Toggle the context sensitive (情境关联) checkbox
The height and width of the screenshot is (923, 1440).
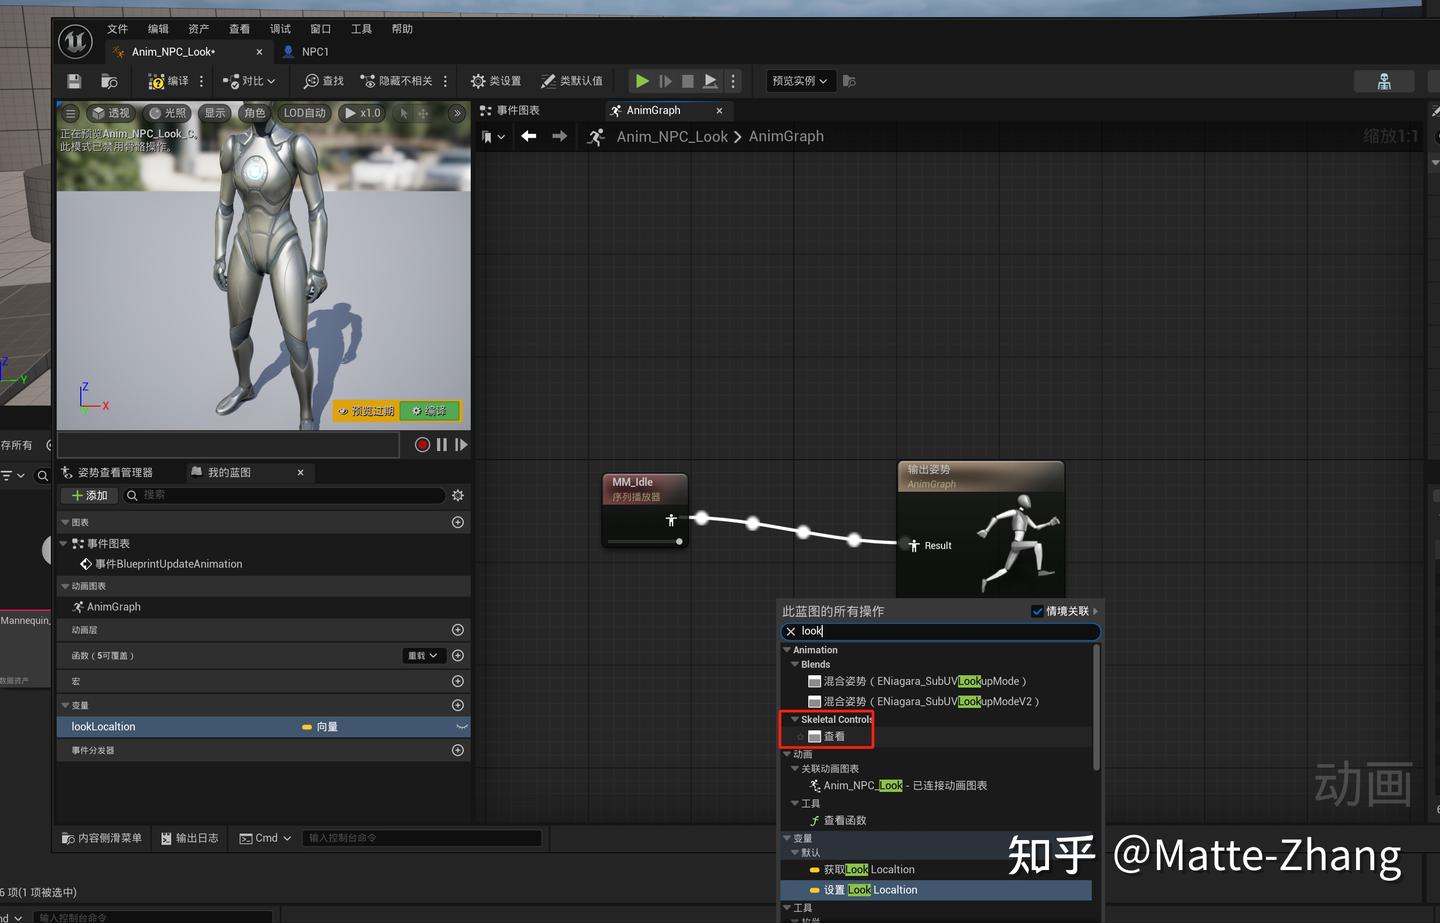click(1037, 611)
